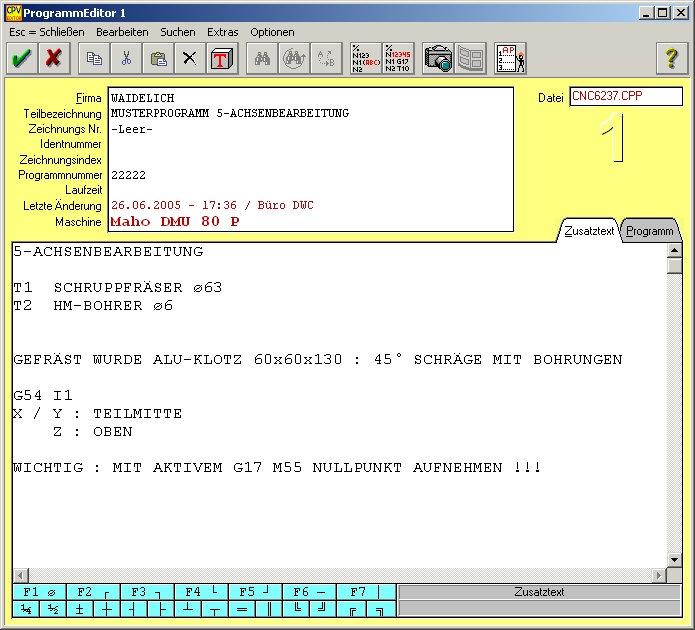Click the black X delete icon
Viewport: 695px width, 630px height.
point(189,59)
